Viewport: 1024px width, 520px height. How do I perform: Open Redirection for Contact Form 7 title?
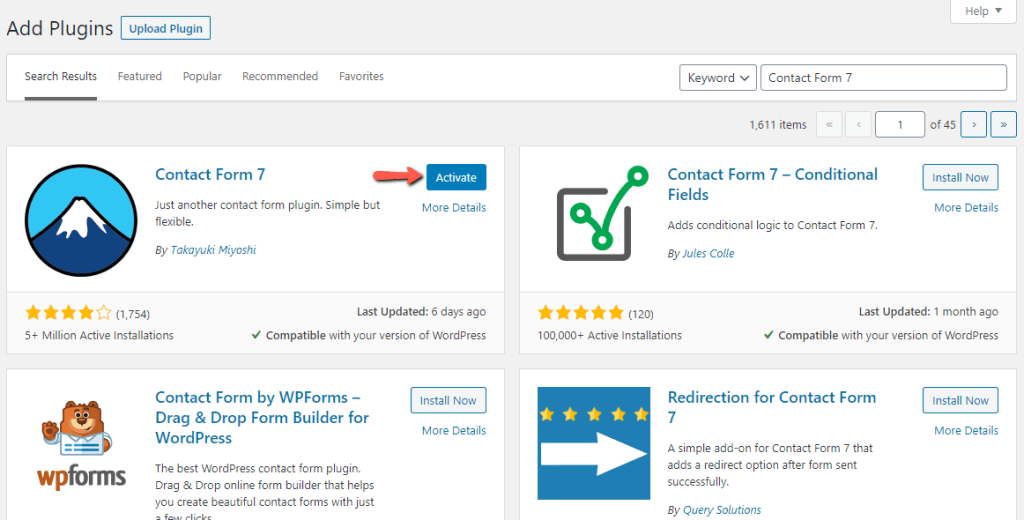click(x=772, y=407)
